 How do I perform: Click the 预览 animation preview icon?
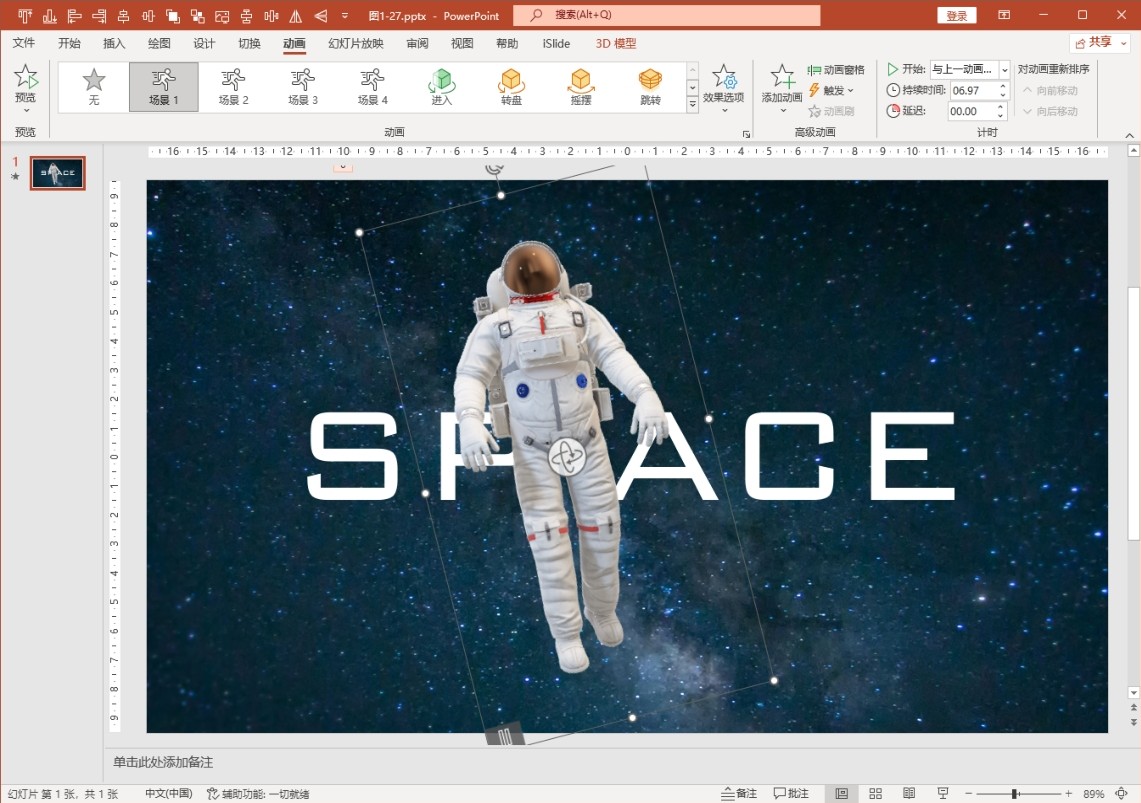[x=25, y=78]
